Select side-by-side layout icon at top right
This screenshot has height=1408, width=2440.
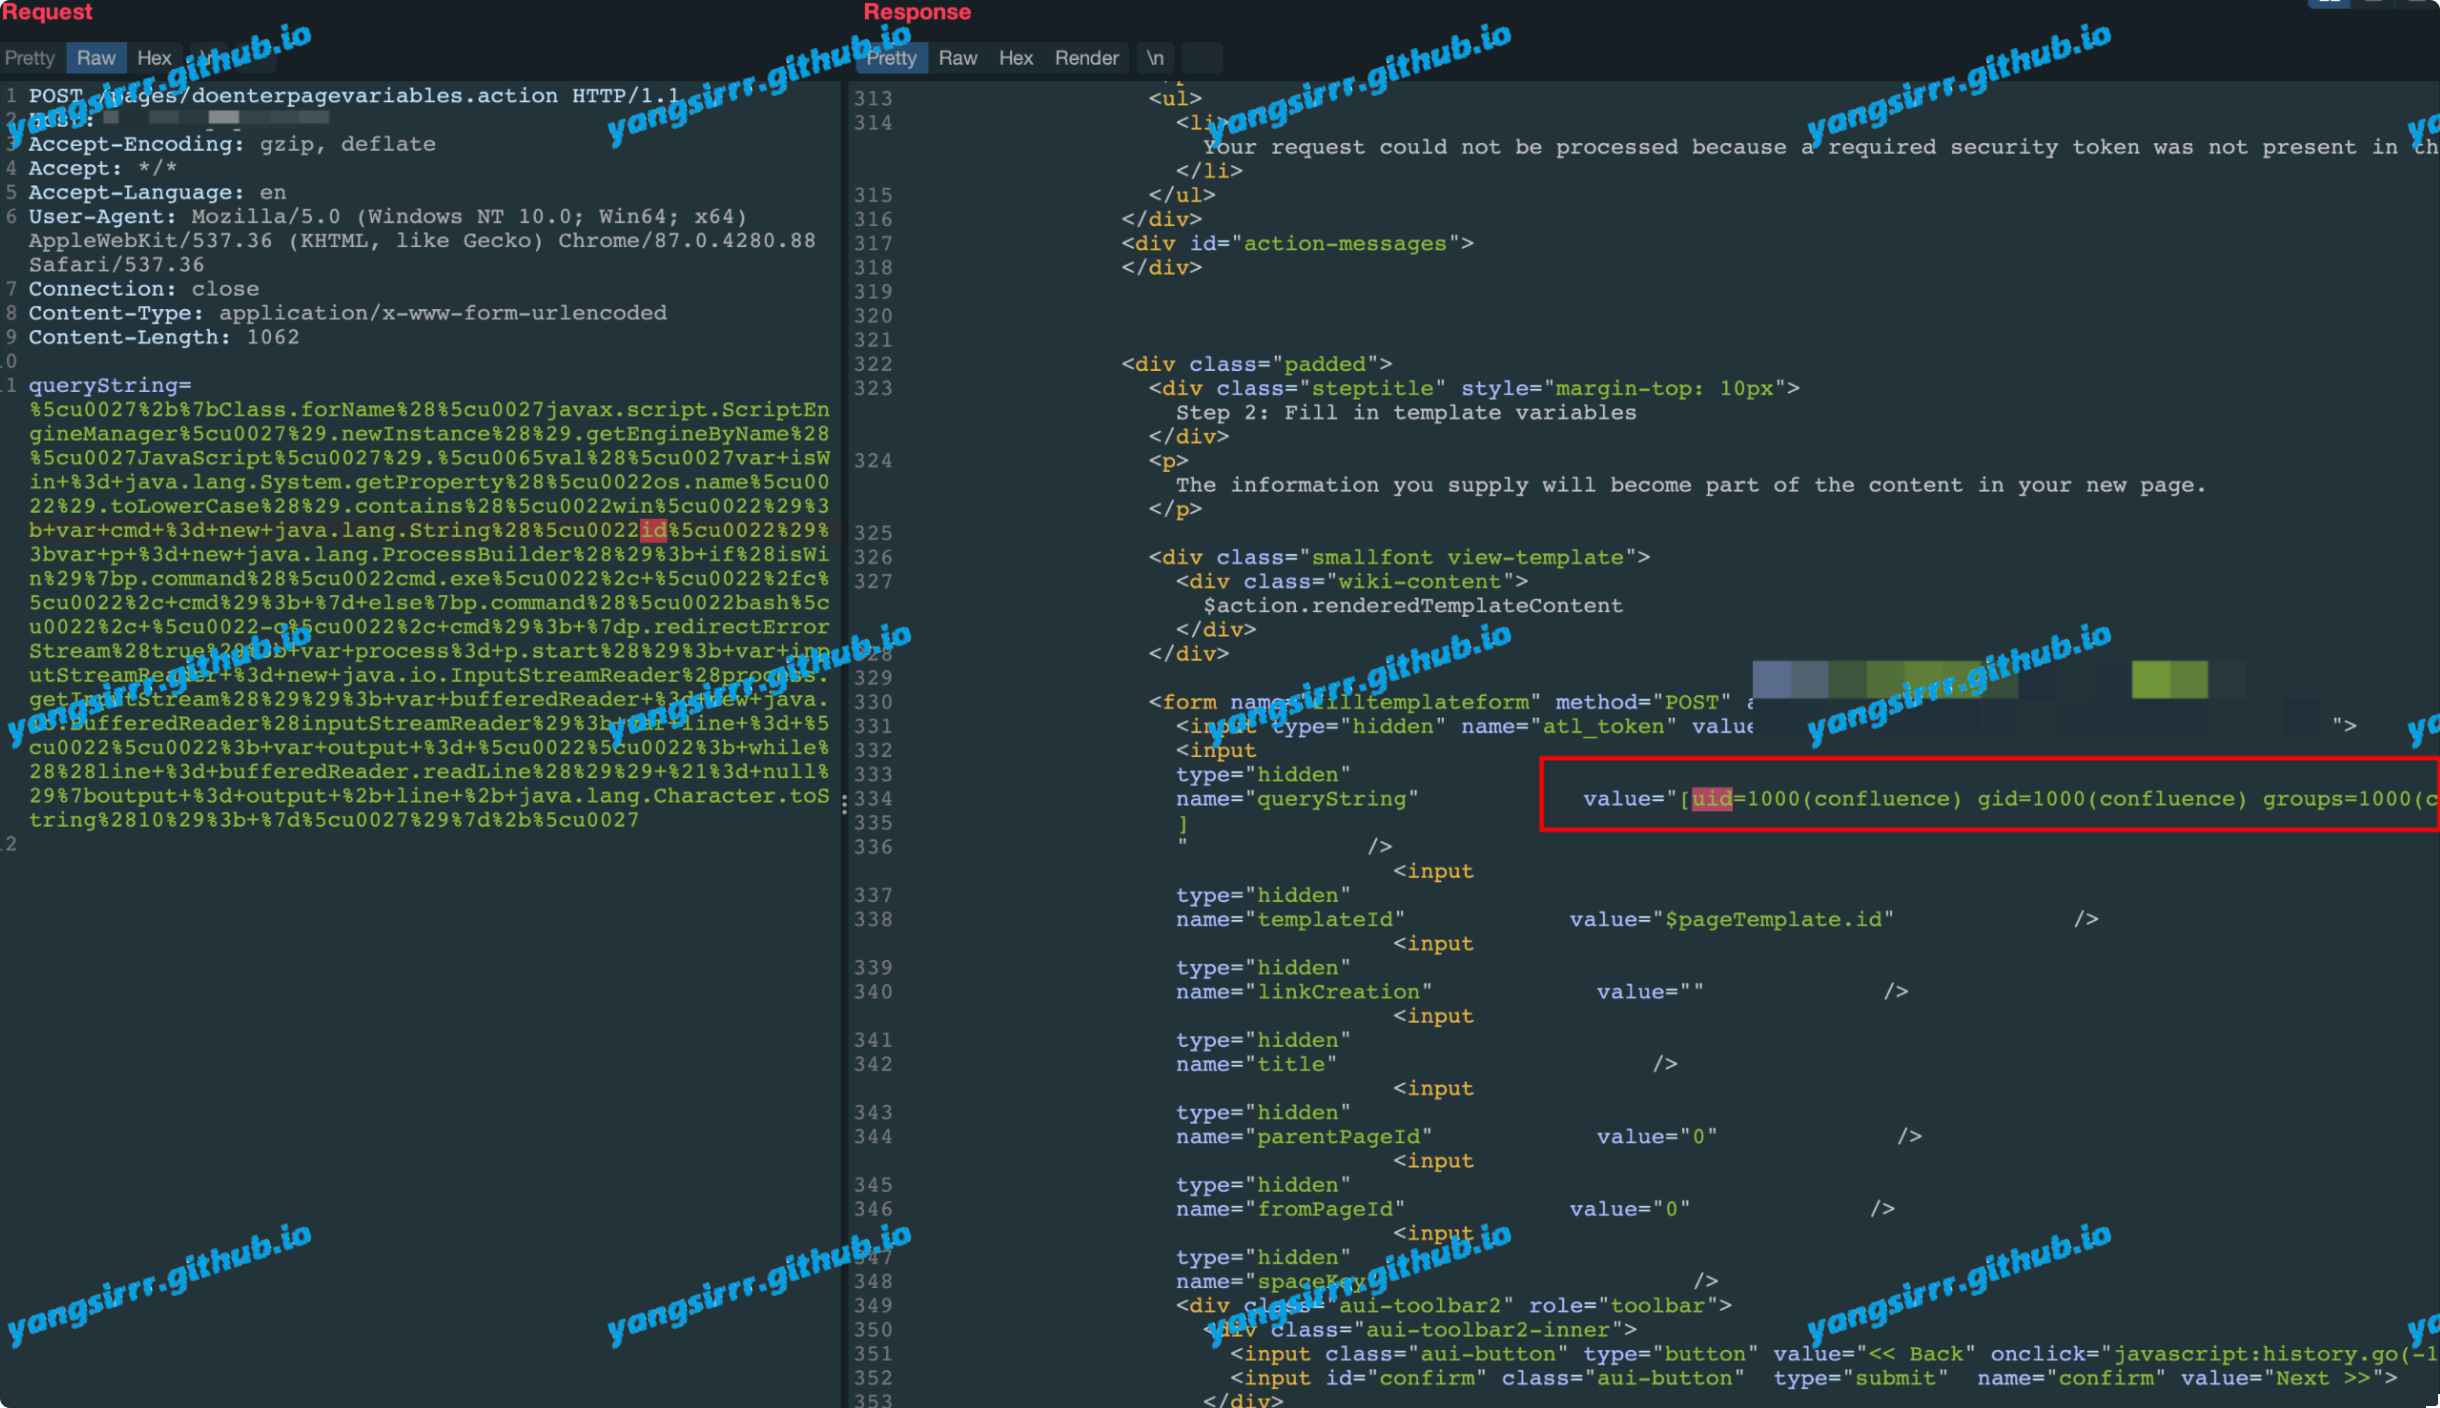click(x=2328, y=3)
